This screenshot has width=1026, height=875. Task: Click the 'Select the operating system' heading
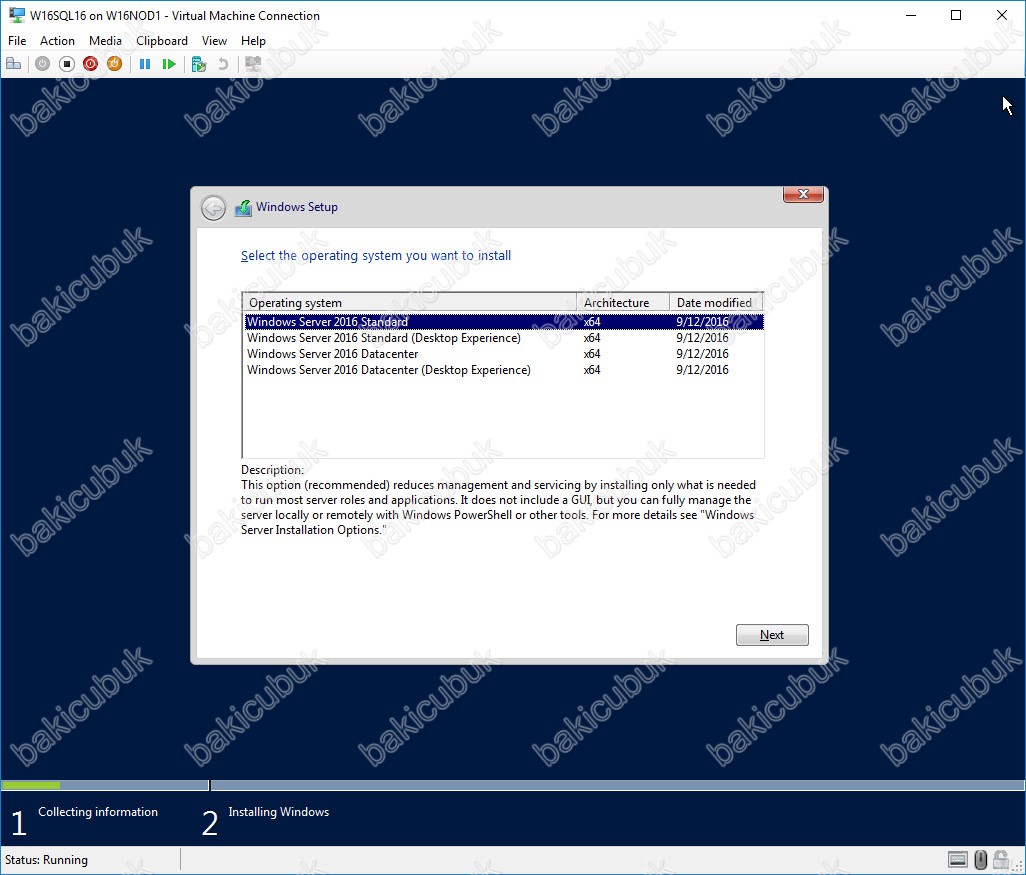tap(376, 255)
